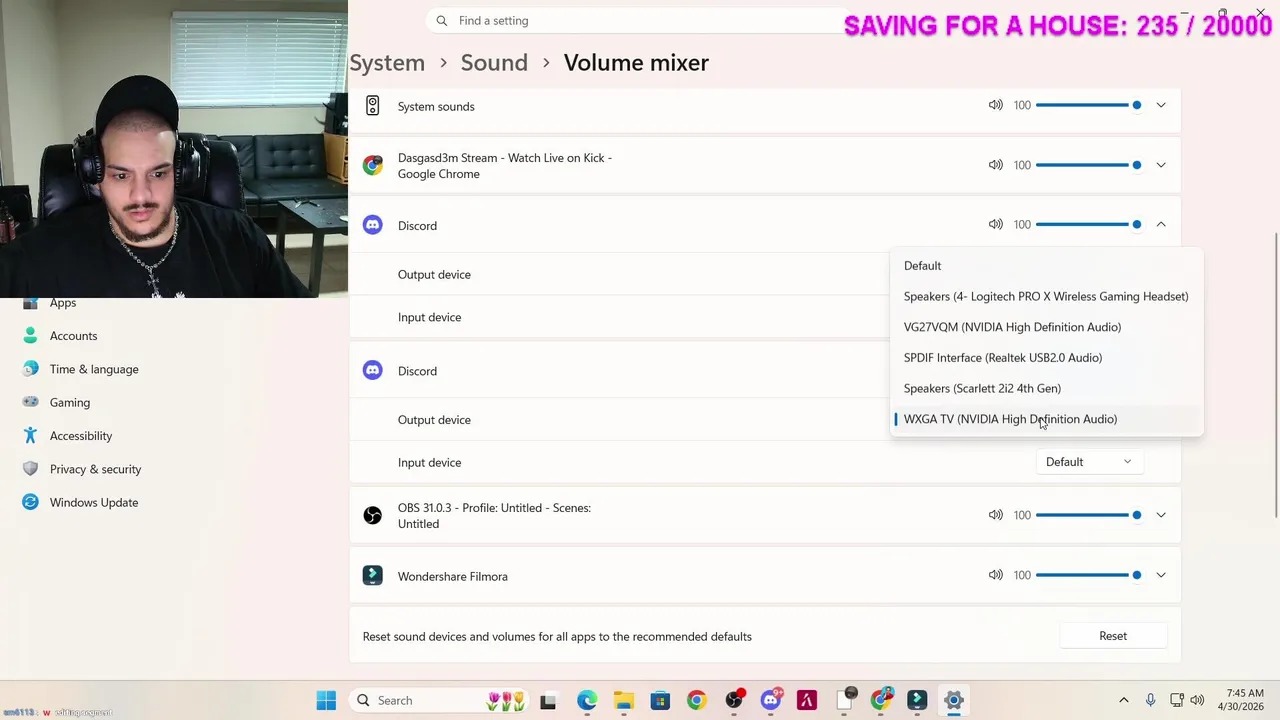Click the magnifier icon in Find a setting
This screenshot has width=1280, height=720.
(442, 21)
